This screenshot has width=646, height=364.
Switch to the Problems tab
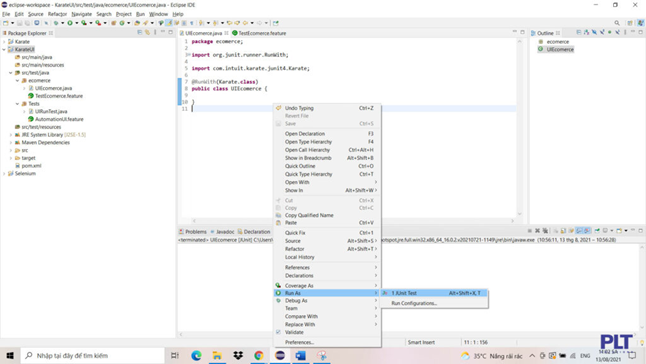(193, 232)
